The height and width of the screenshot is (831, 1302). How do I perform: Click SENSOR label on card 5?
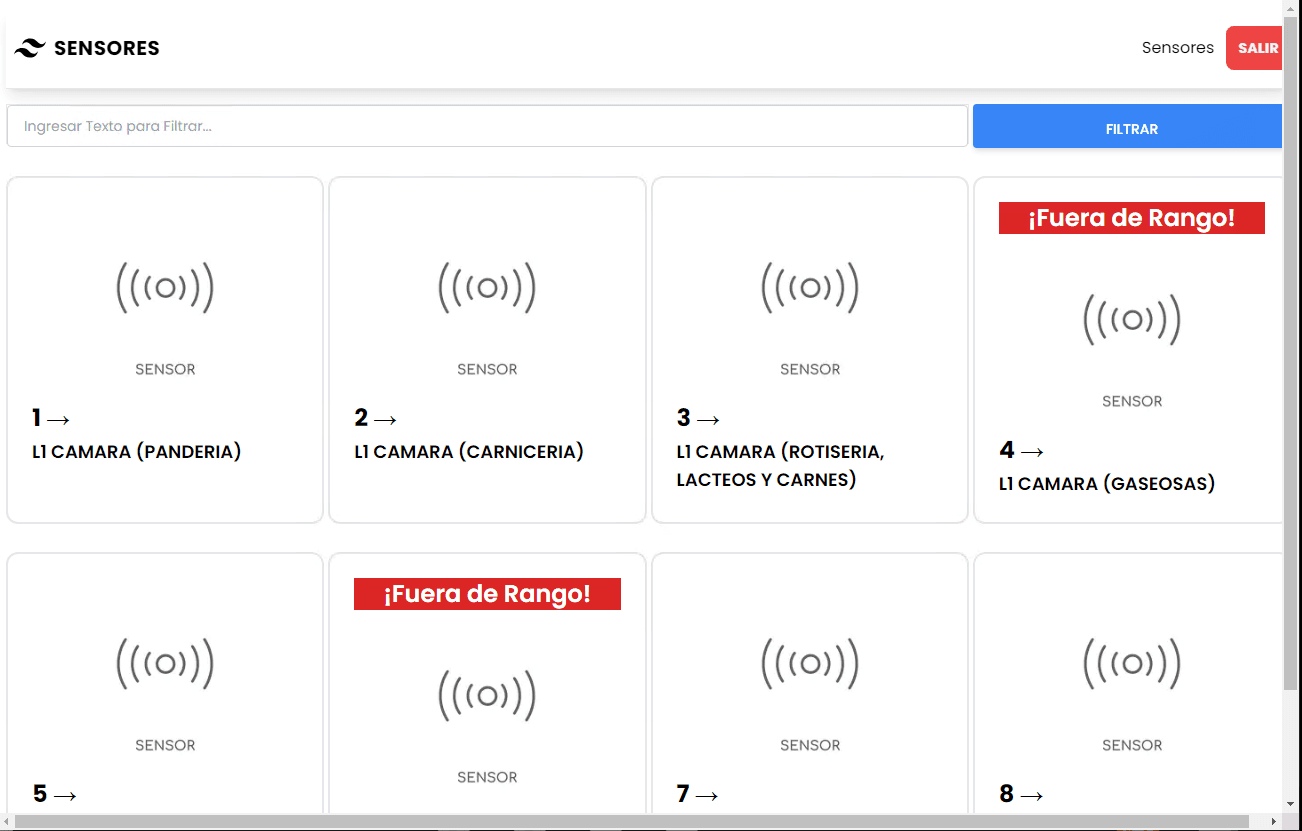(x=165, y=745)
